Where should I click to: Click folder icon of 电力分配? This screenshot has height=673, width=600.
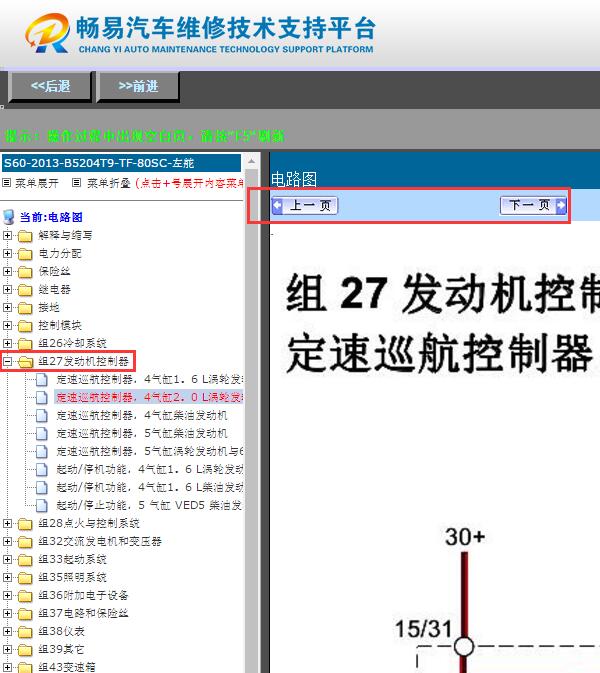[25, 254]
